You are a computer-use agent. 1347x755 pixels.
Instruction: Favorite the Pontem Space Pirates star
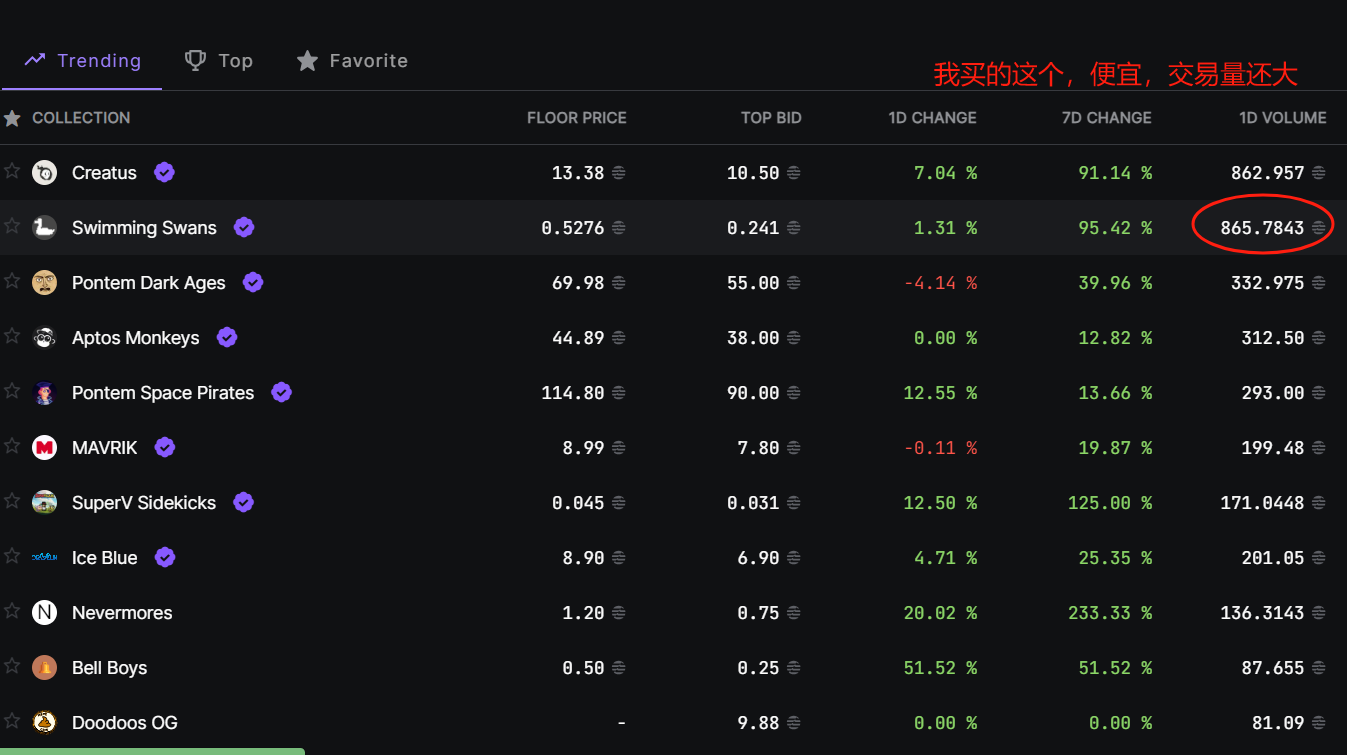(x=12, y=391)
